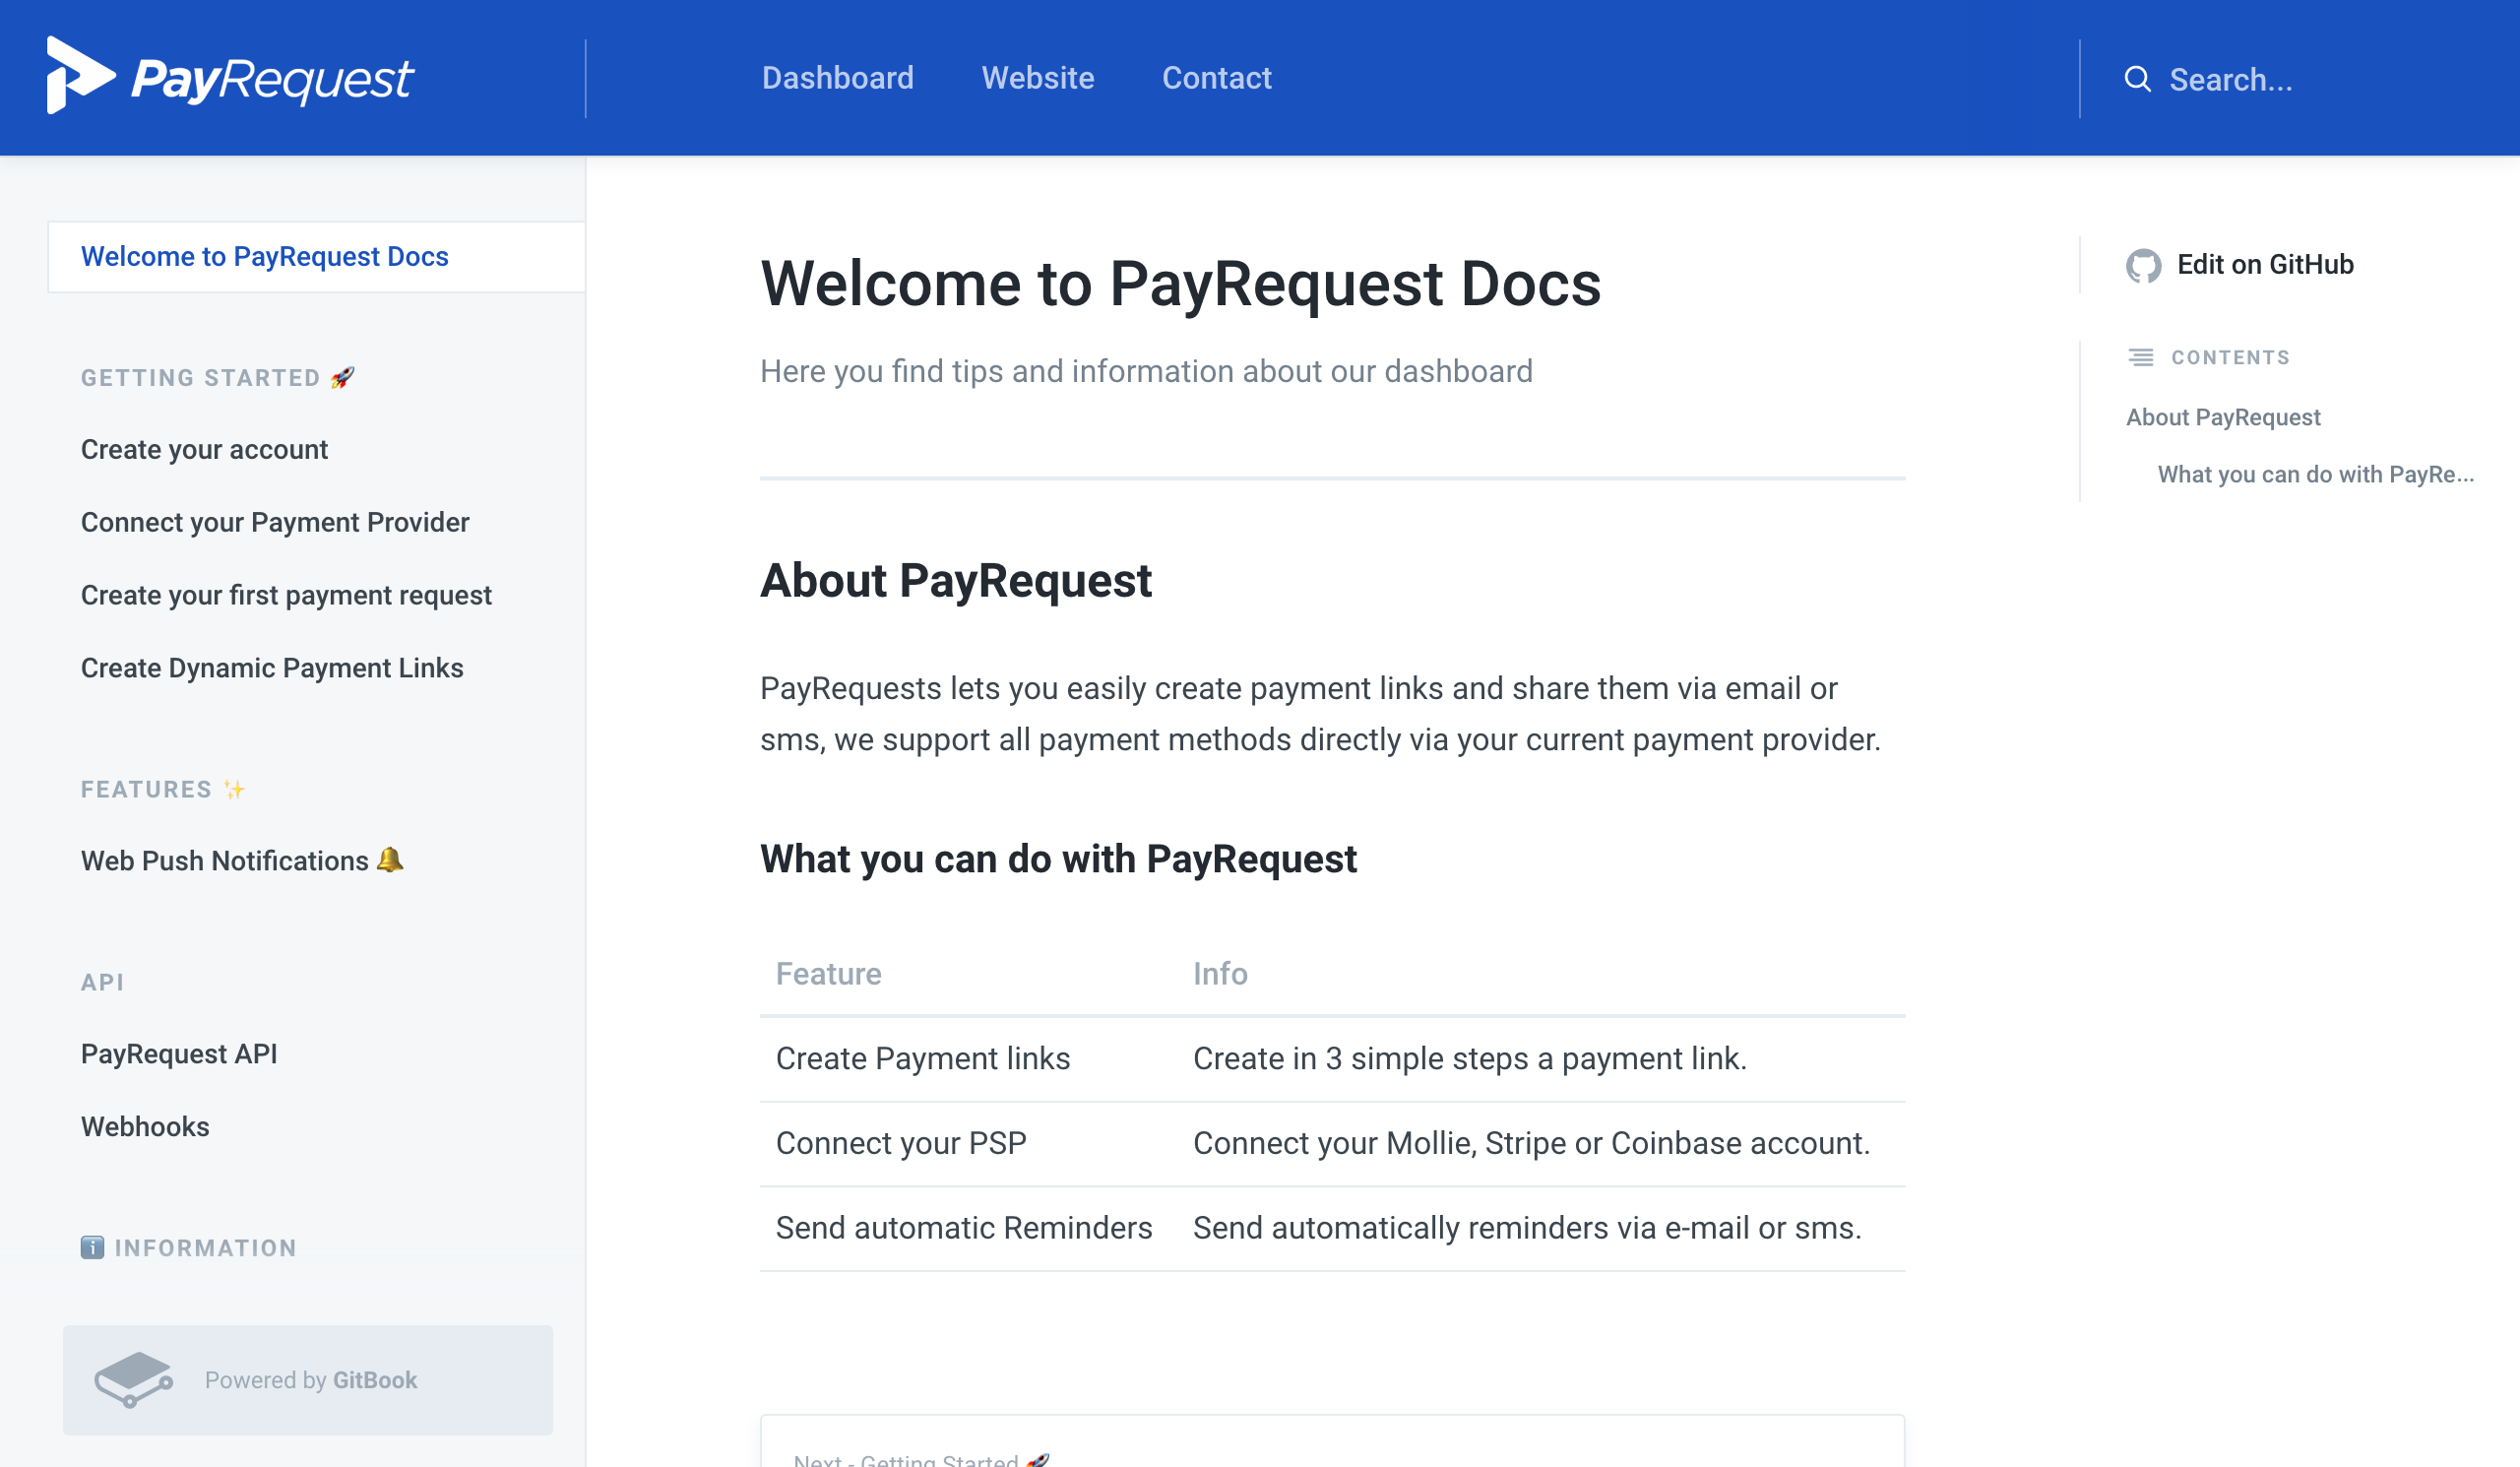Open PayRequest API page
The width and height of the screenshot is (2520, 1467).
pos(179,1054)
